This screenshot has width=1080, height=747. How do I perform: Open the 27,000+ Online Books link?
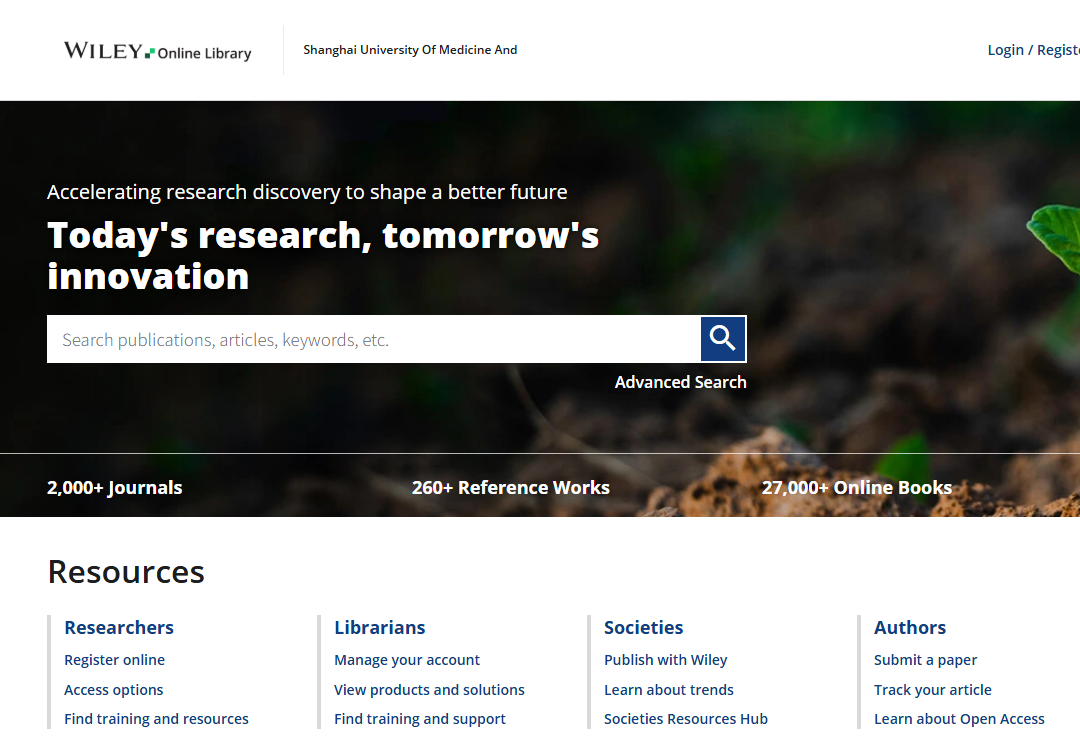pyautogui.click(x=856, y=488)
